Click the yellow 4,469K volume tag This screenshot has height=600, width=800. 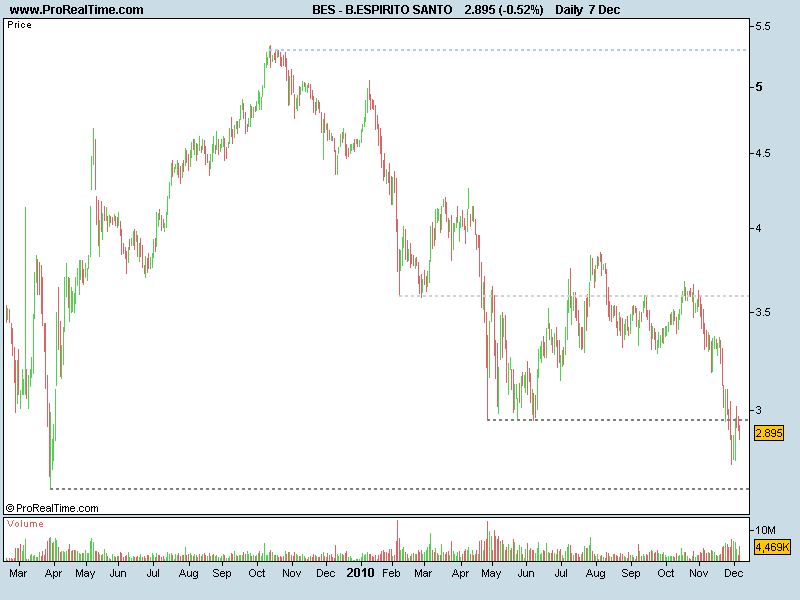(771, 547)
